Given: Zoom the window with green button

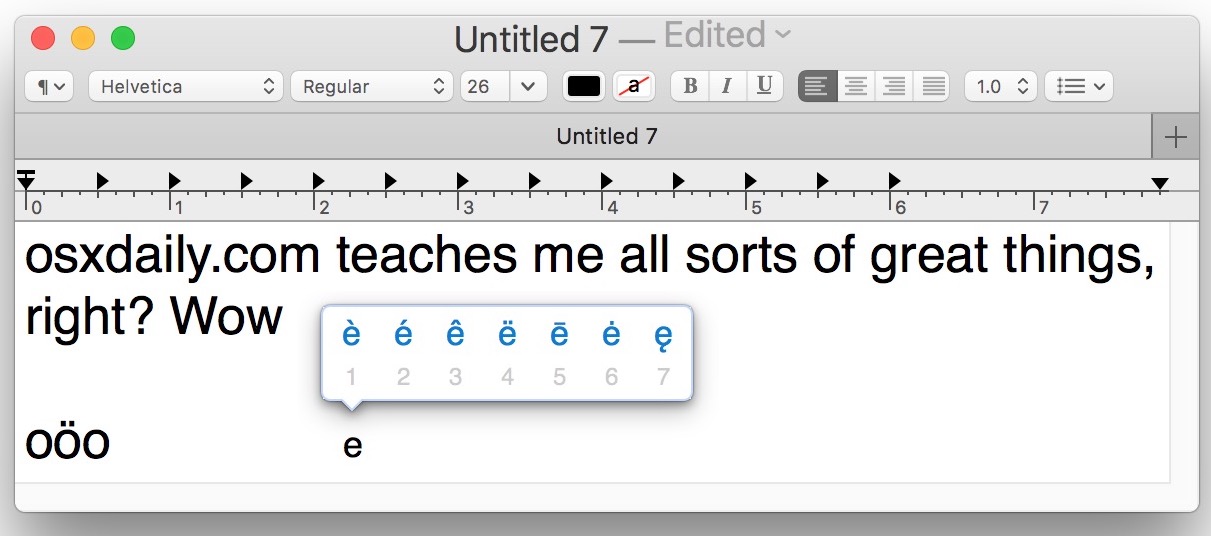Looking at the screenshot, I should pos(123,39).
